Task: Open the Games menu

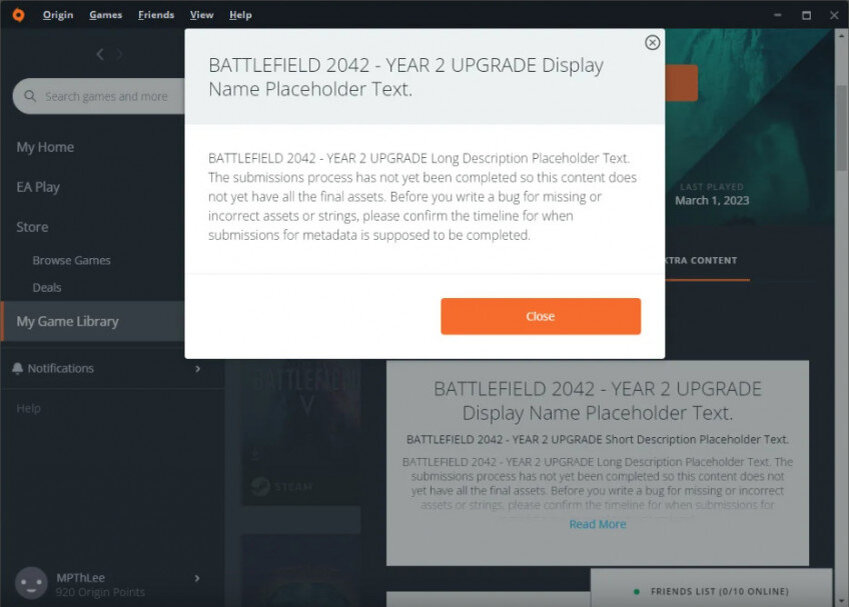Action: coord(105,14)
